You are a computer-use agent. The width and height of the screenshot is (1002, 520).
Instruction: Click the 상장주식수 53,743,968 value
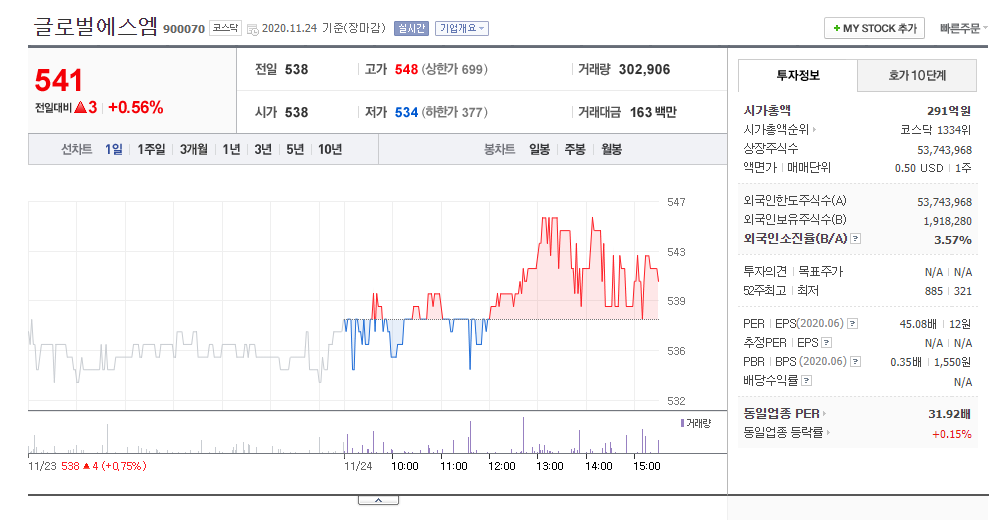pyautogui.click(x=944, y=149)
